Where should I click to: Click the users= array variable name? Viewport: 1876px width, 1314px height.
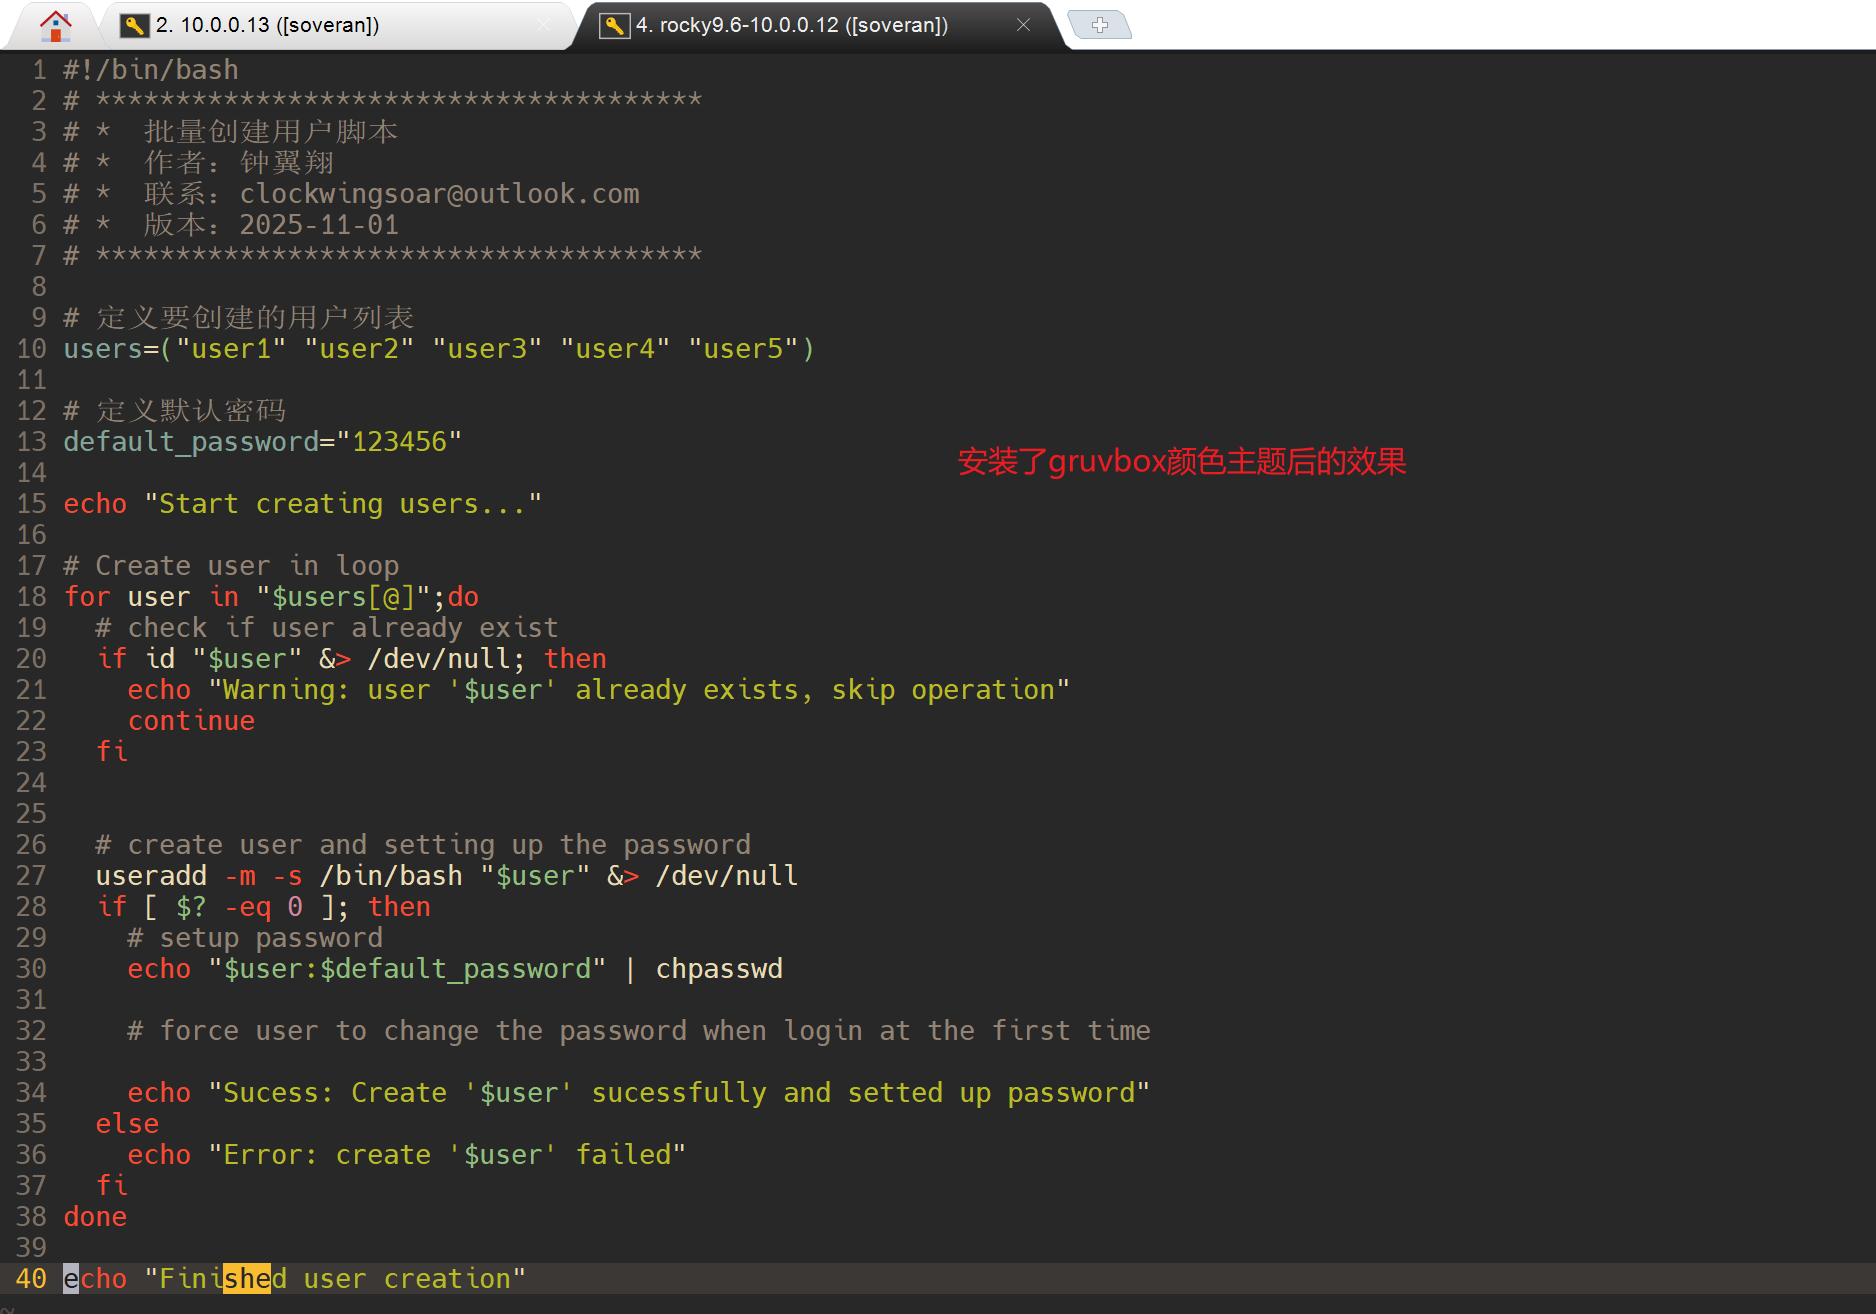(103, 349)
